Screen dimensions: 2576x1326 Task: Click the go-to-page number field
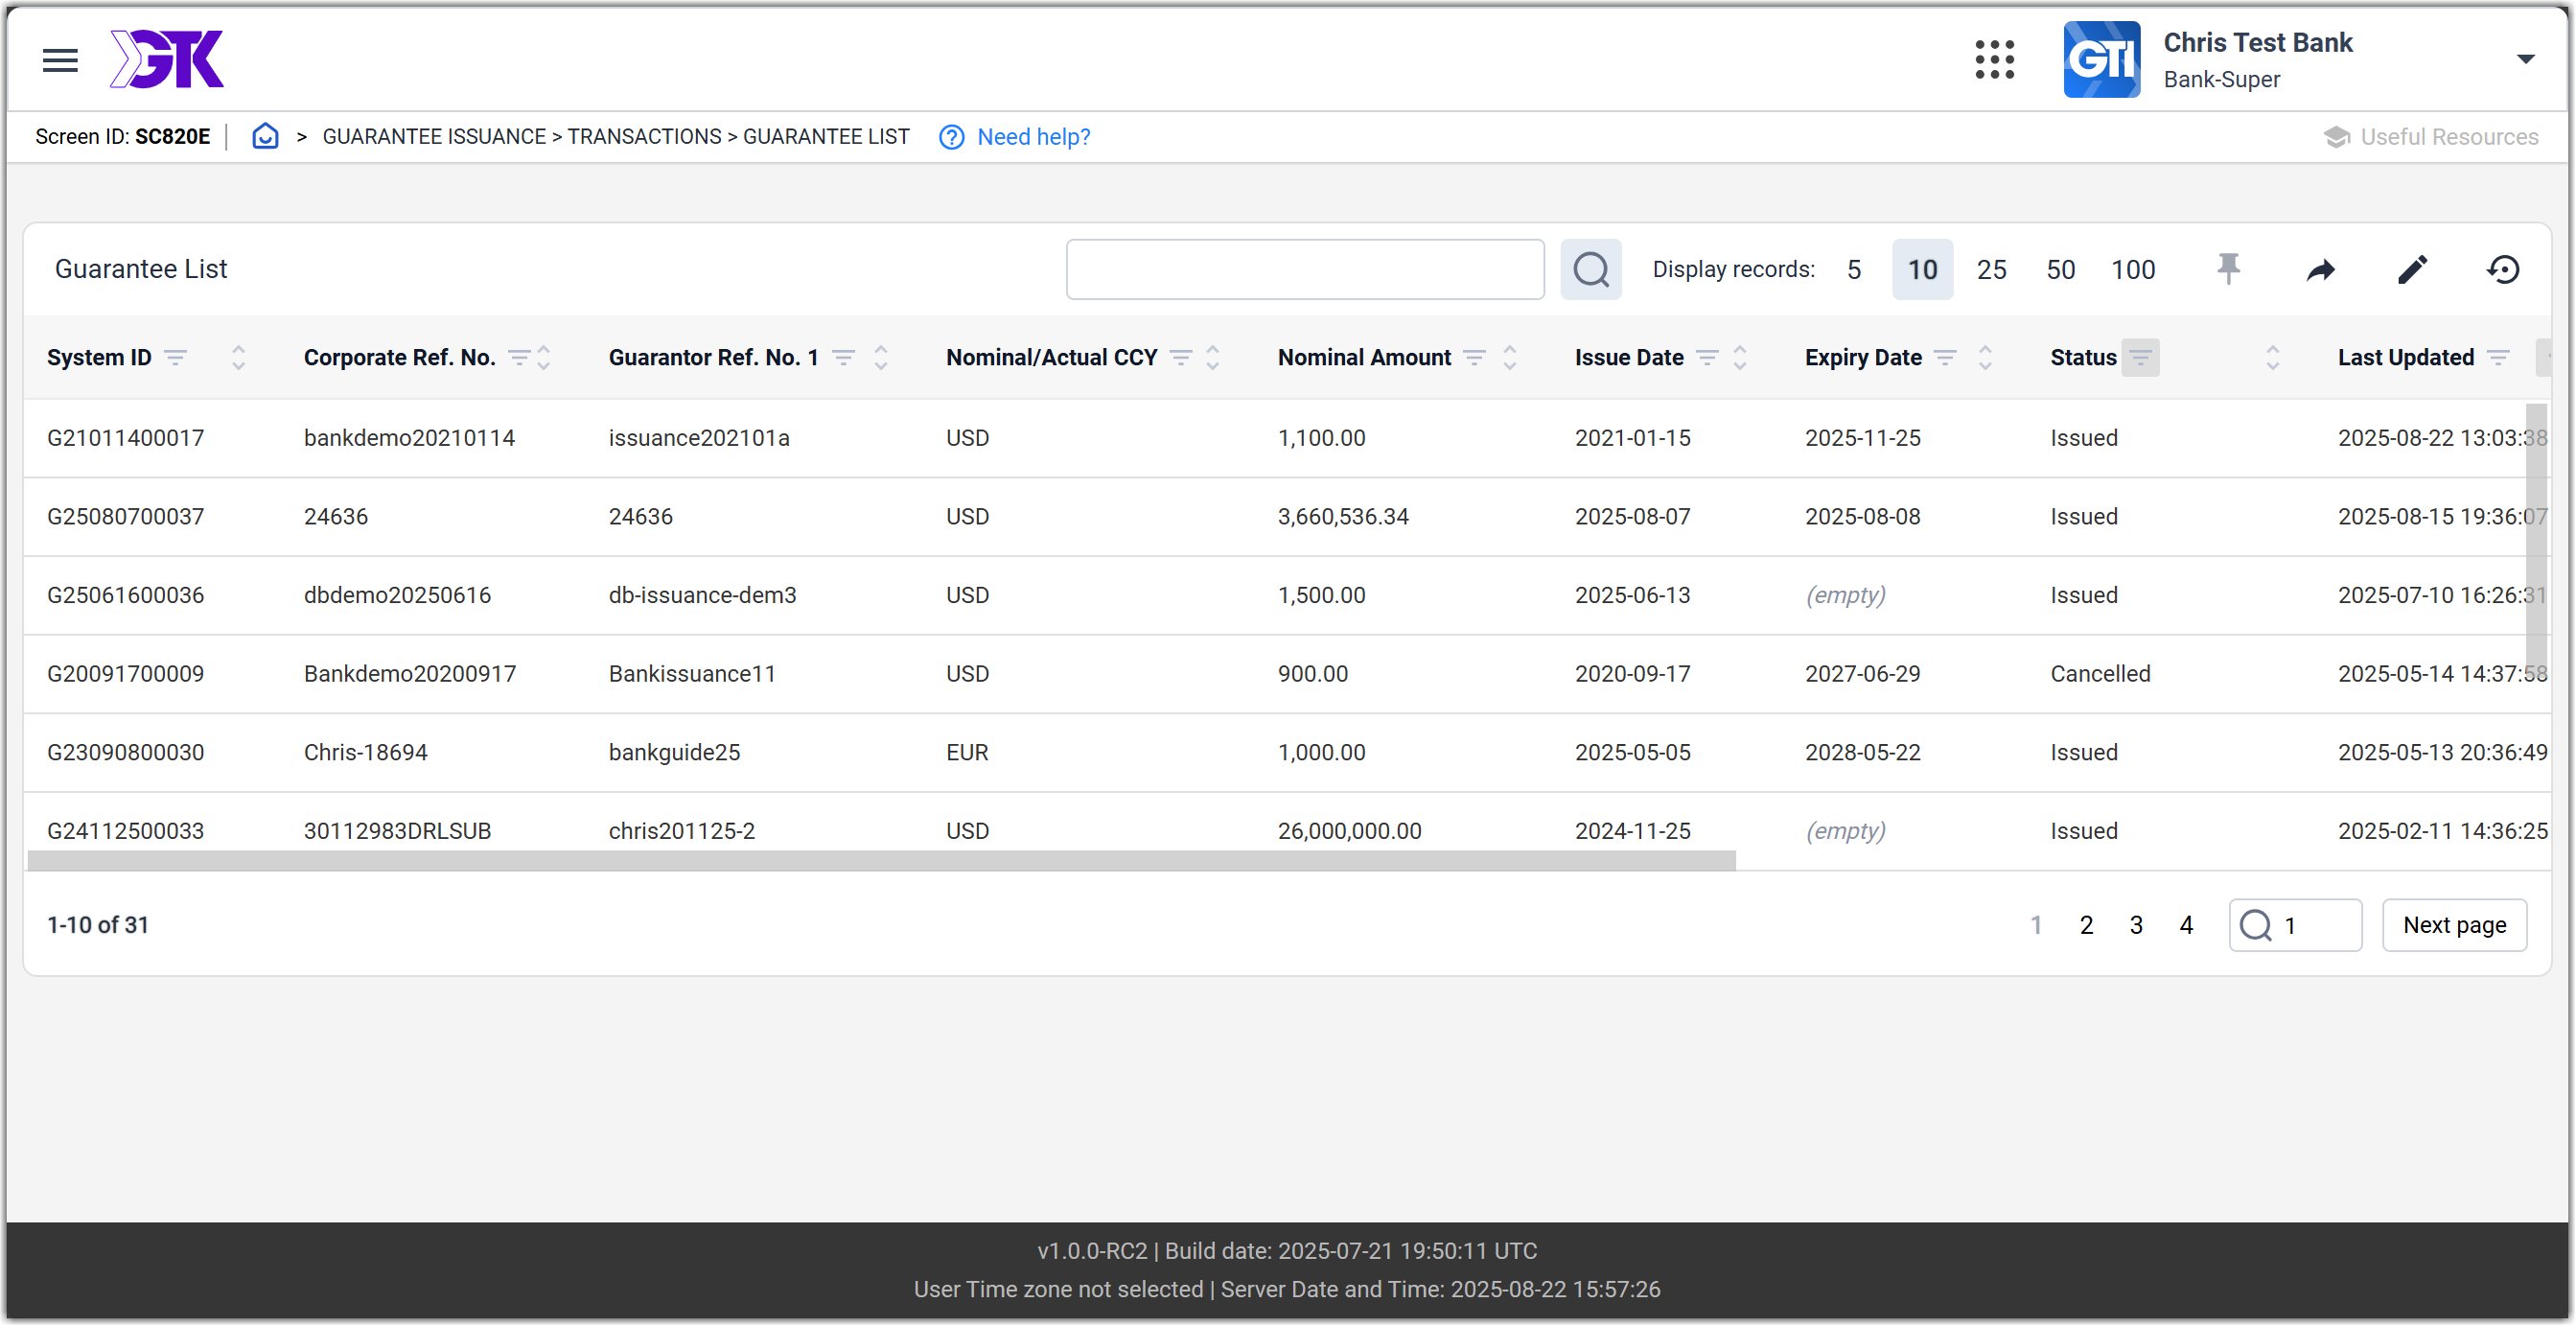pyautogui.click(x=2295, y=926)
